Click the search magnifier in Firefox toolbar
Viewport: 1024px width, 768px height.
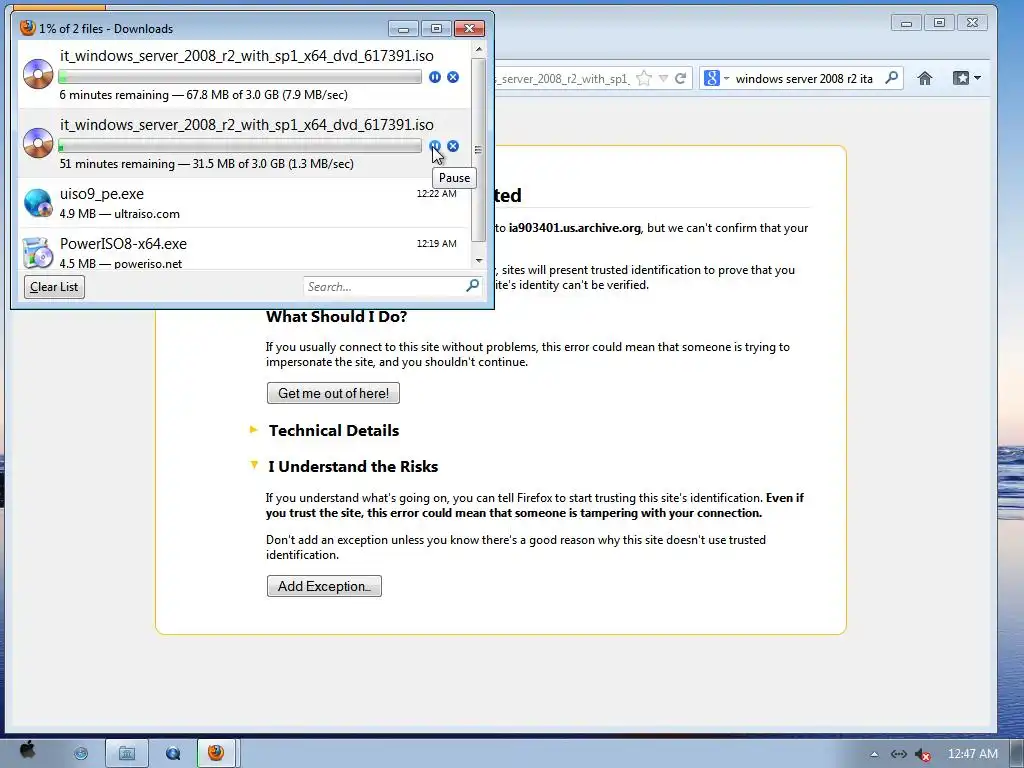tap(891, 78)
